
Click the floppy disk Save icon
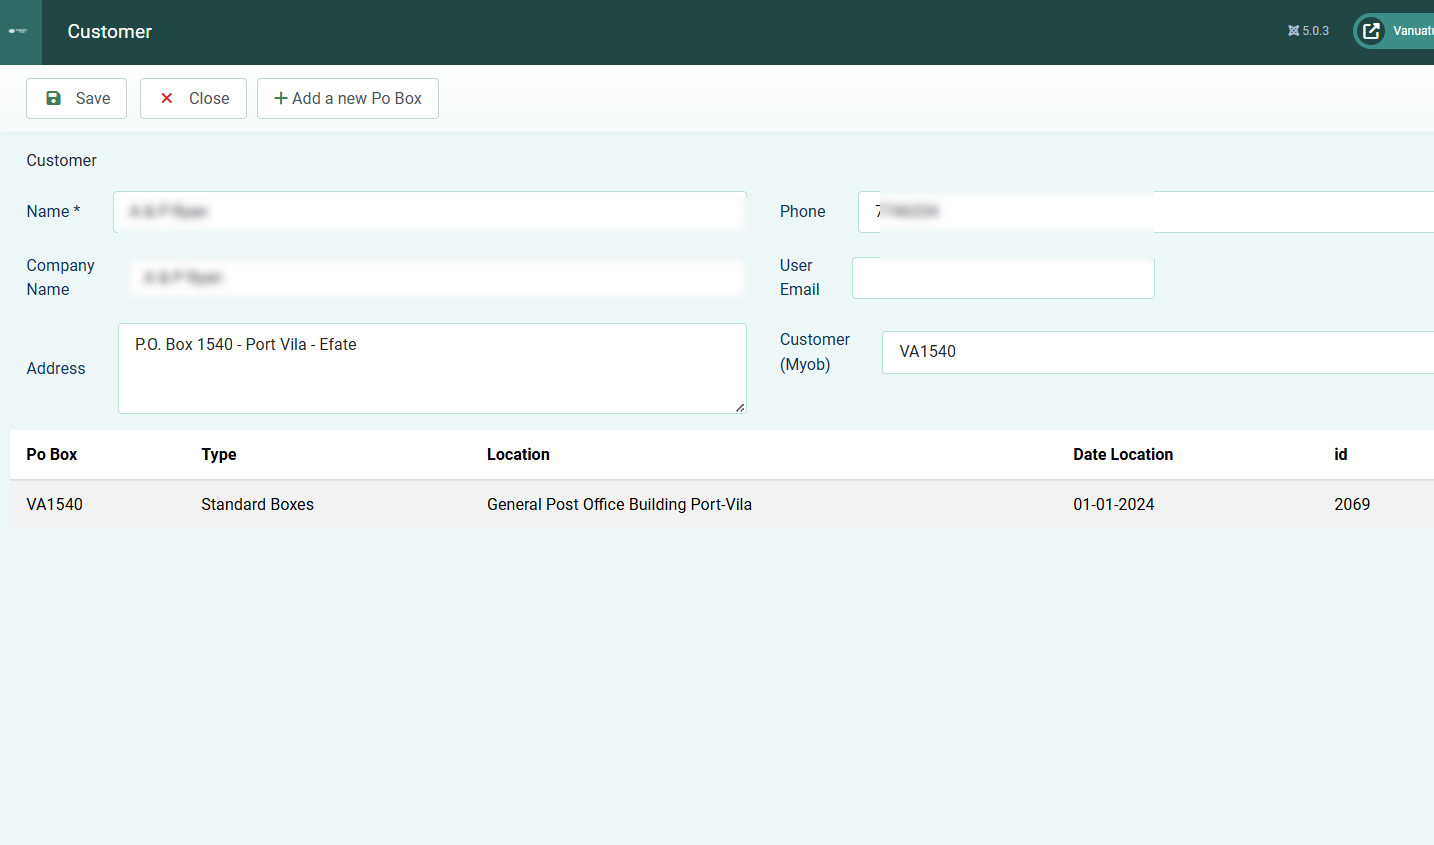54,98
